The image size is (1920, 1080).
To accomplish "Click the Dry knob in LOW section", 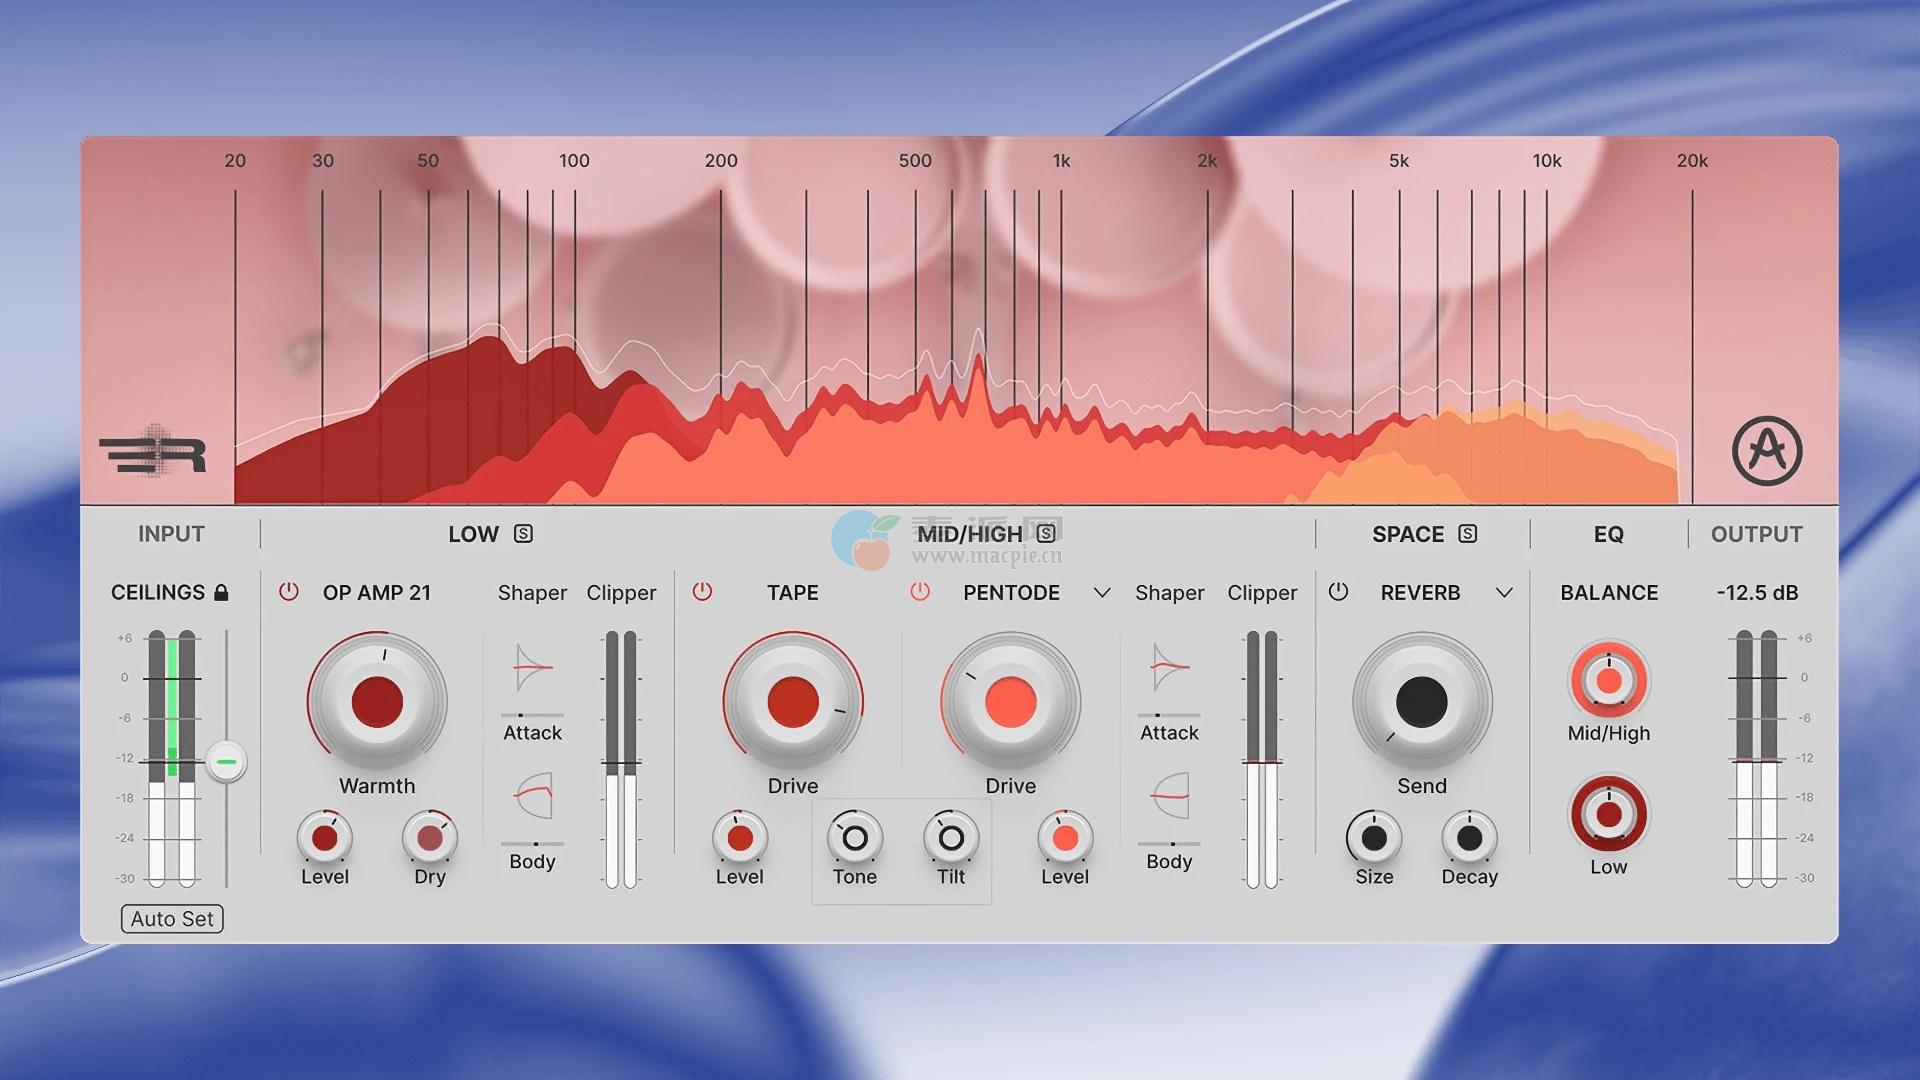I will click(x=430, y=838).
